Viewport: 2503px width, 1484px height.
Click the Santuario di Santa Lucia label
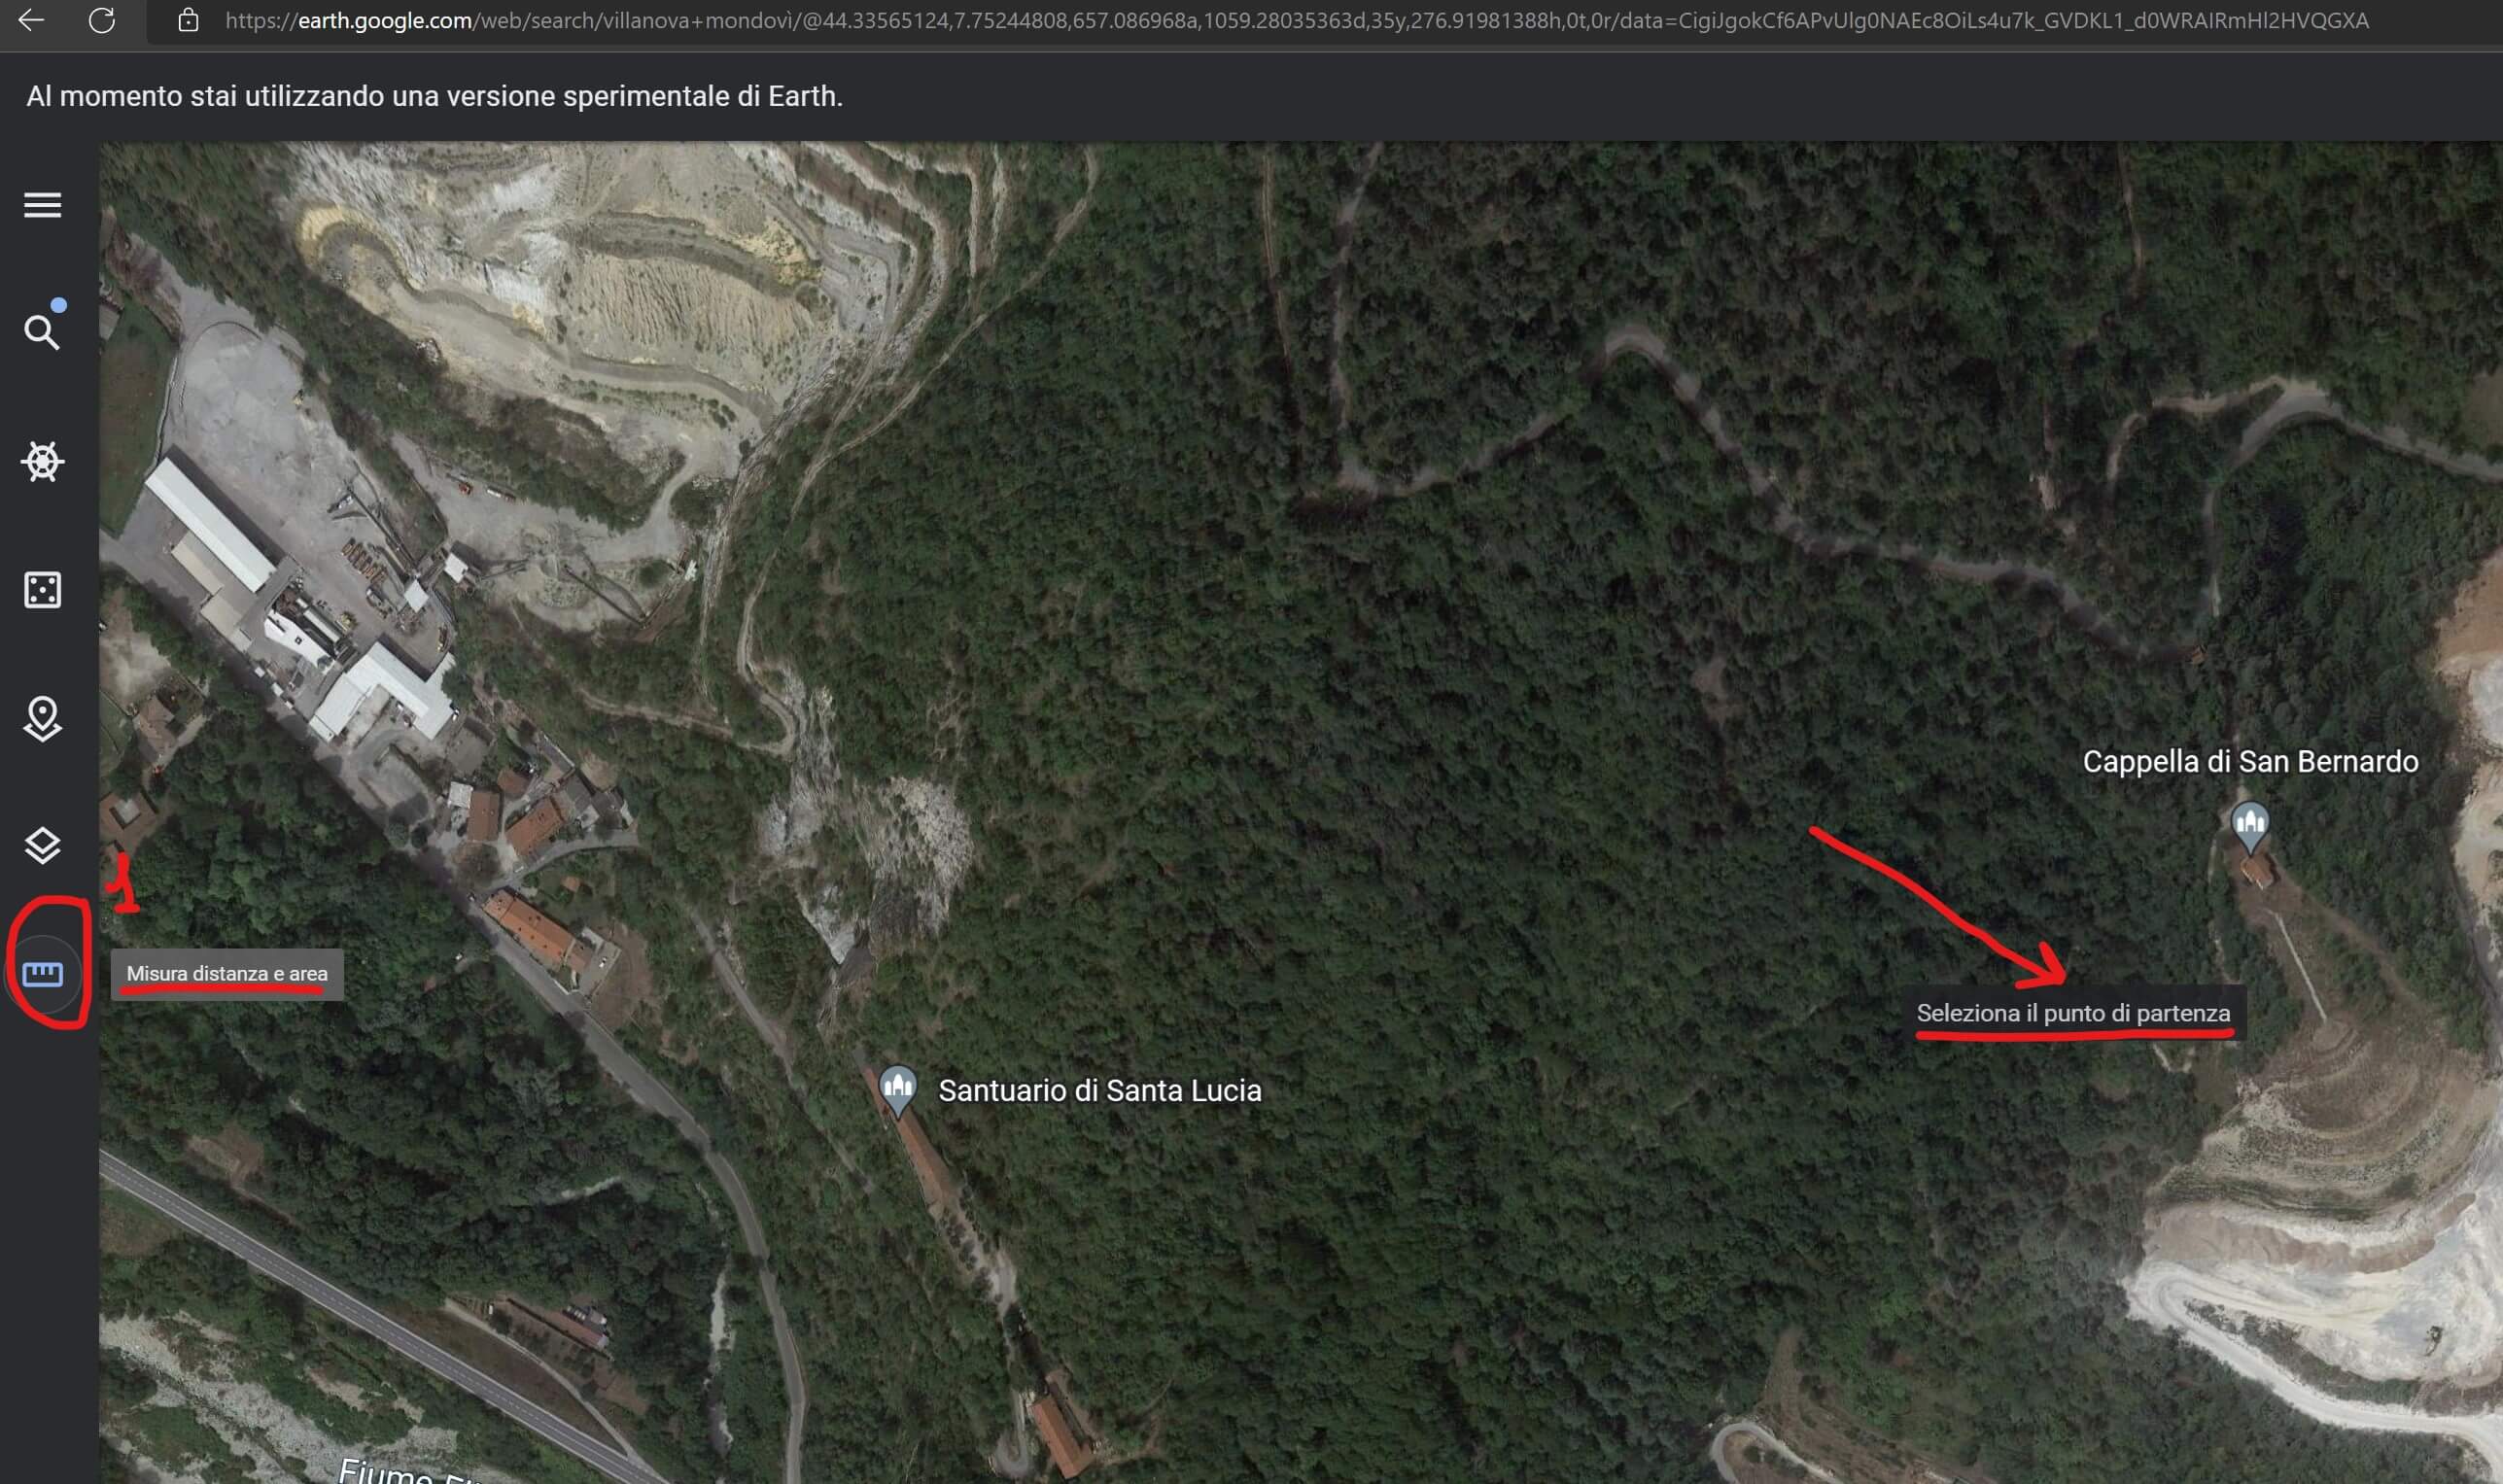tap(1099, 1090)
